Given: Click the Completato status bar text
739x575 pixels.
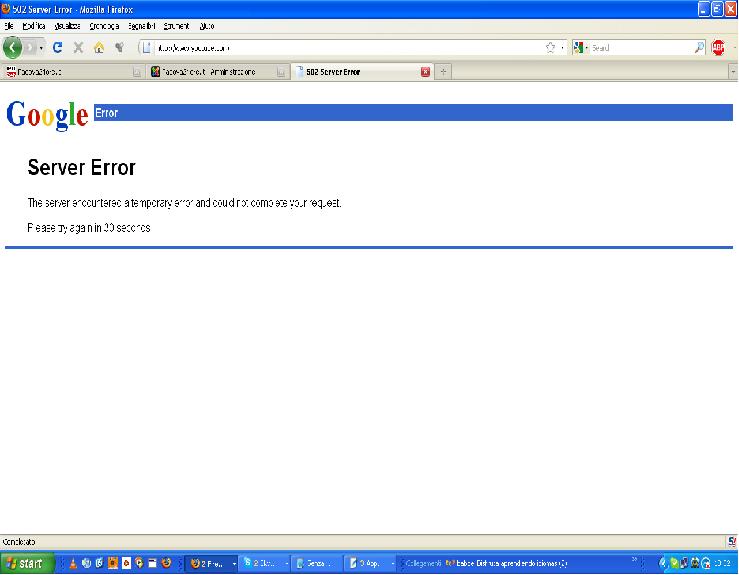Looking at the screenshot, I should coord(18,542).
